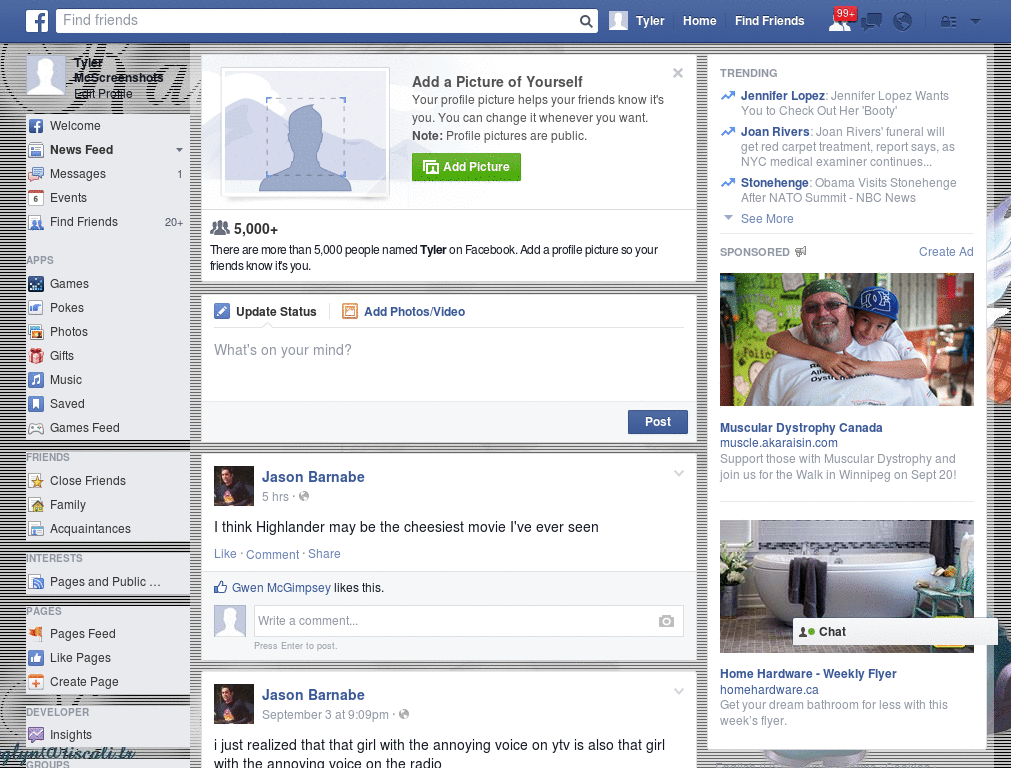Viewport: 1024px width, 768px height.
Task: Open the messages chat bubbles icon
Action: point(871,22)
